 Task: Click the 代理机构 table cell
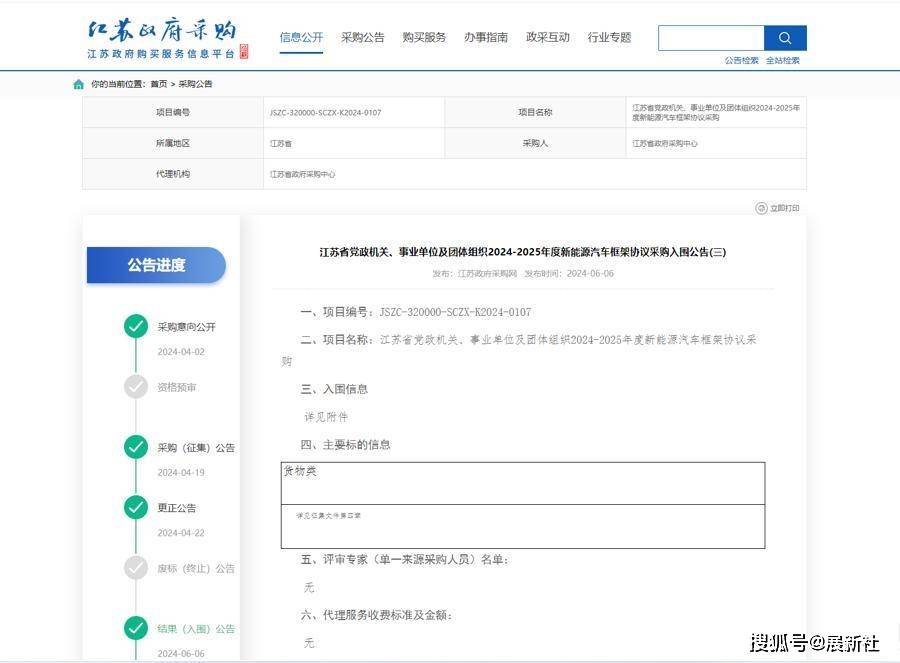[173, 174]
